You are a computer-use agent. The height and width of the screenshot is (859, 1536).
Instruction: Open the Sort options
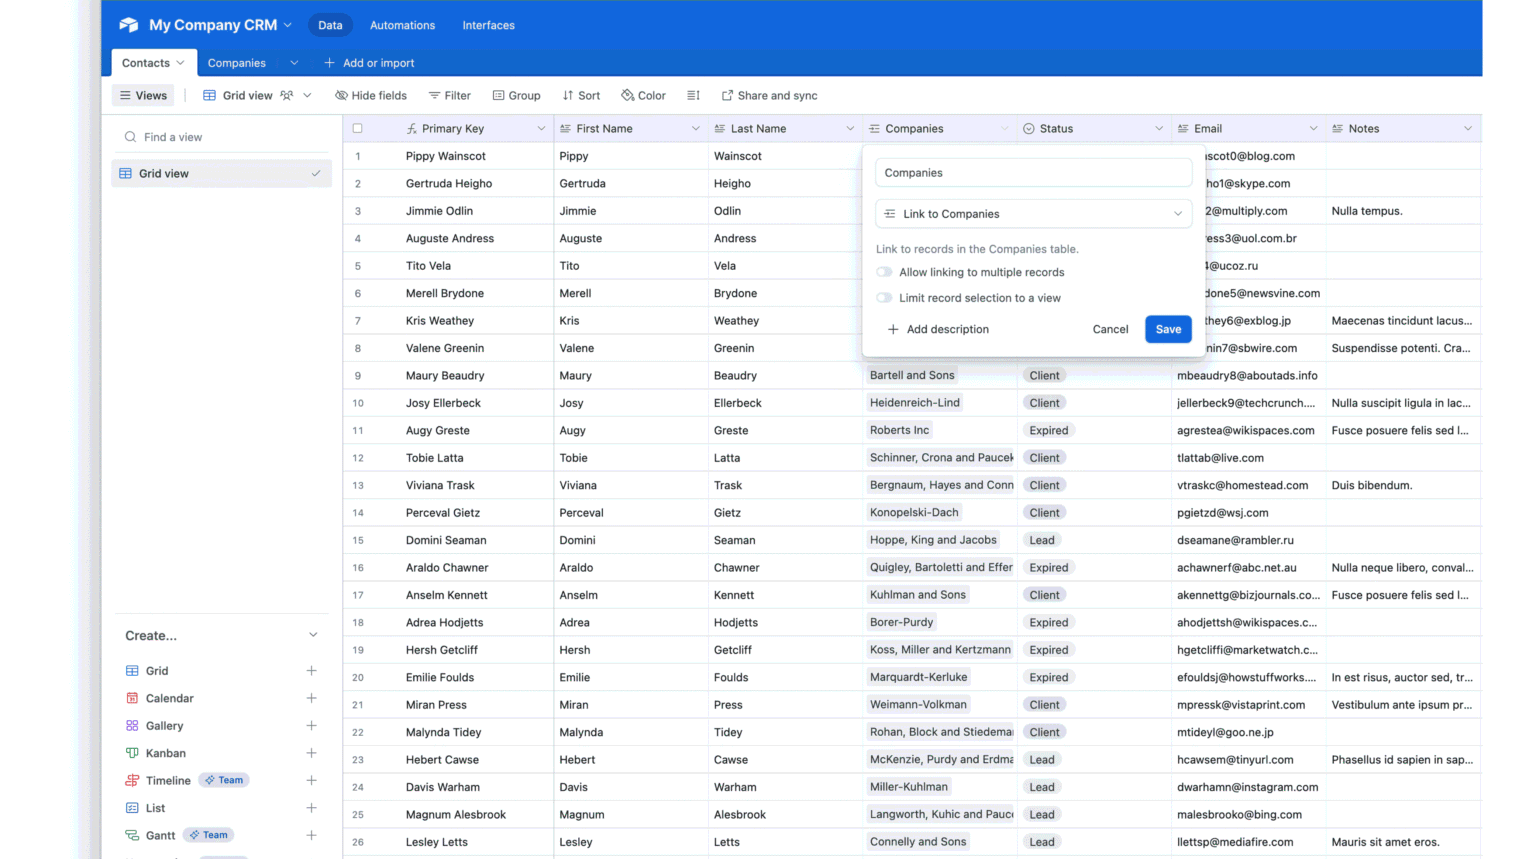(581, 95)
